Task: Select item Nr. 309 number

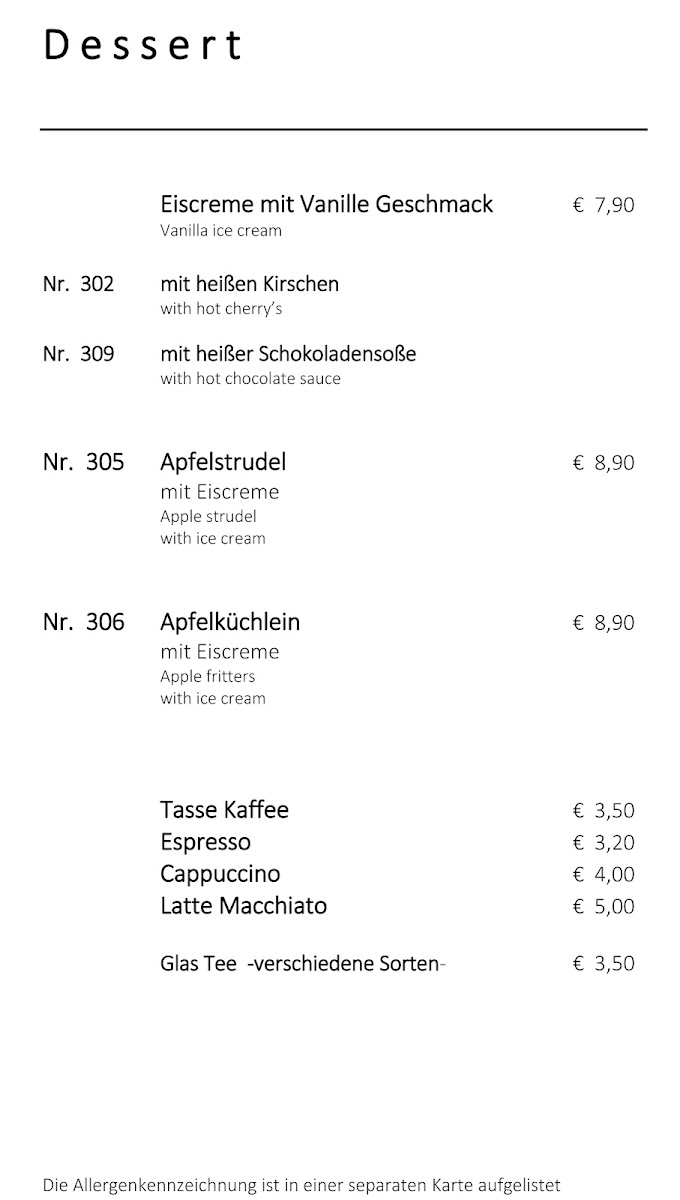Action: click(79, 354)
